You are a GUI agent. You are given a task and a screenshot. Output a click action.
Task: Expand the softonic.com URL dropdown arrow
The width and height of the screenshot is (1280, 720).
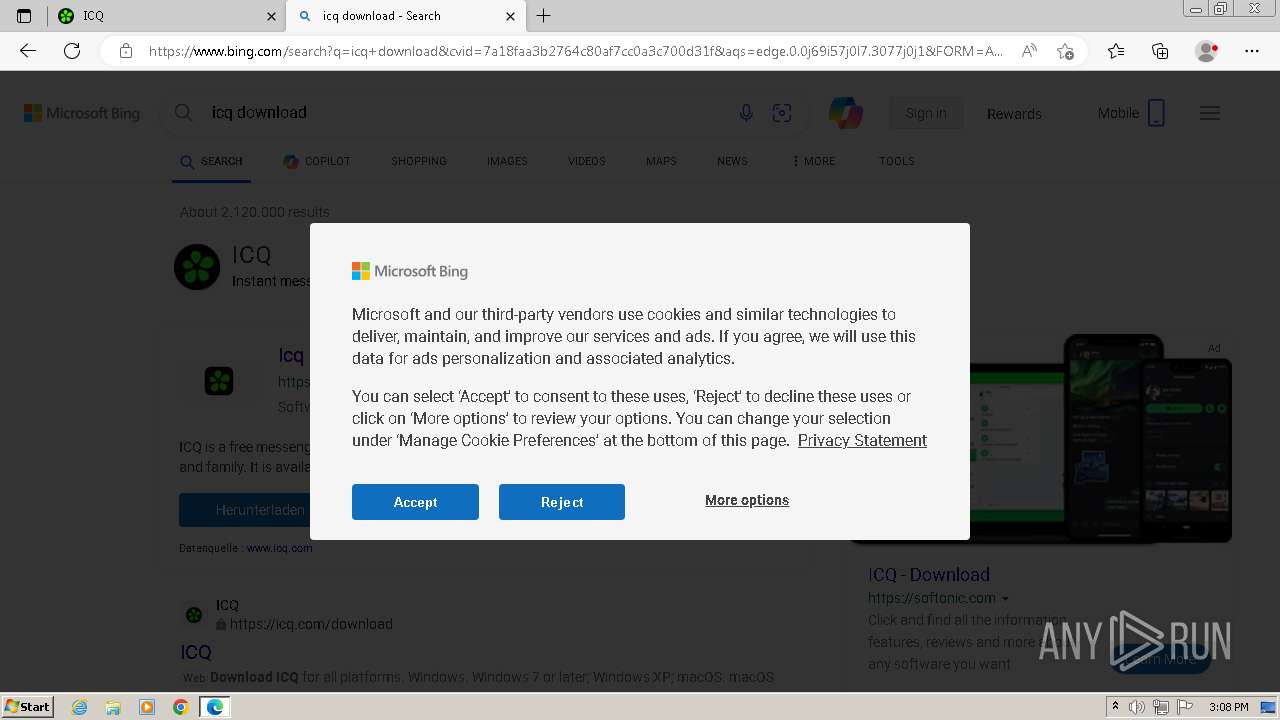[x=1005, y=599]
